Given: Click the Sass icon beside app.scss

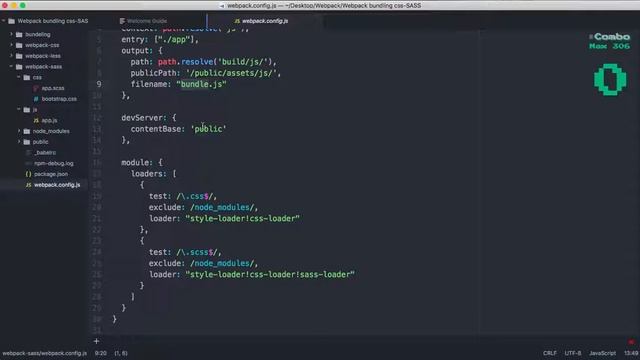Looking at the screenshot, I should [x=36, y=88].
